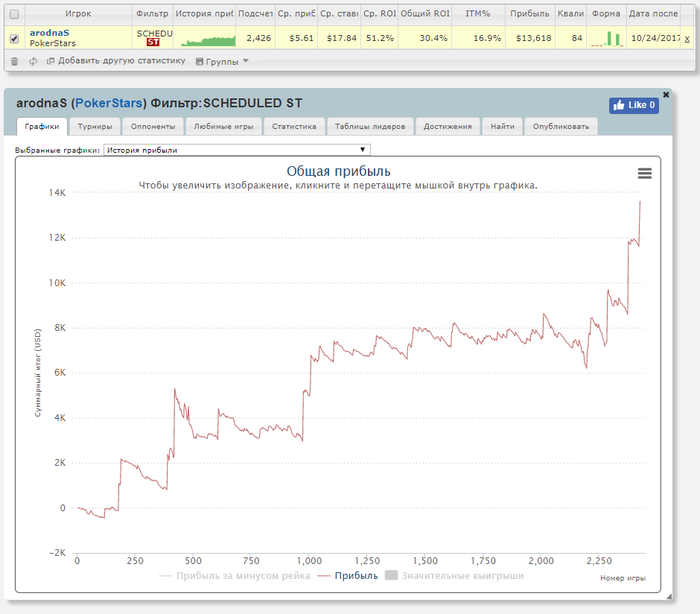
Task: Select the Графики tab
Action: click(x=42, y=126)
